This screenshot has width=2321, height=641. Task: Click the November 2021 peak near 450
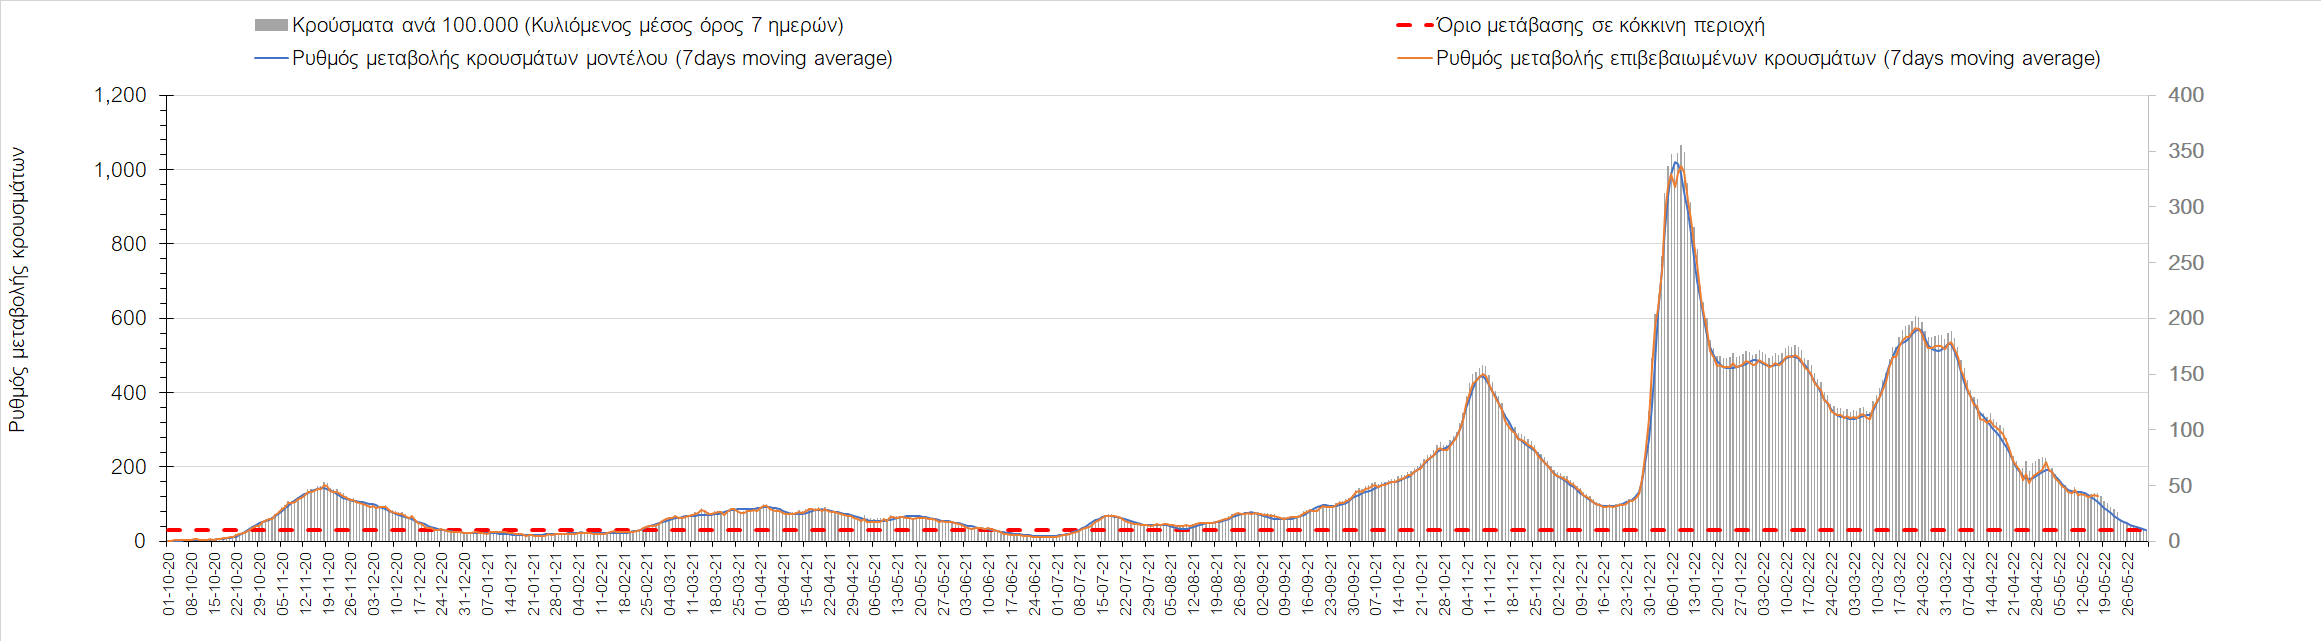pos(1483,375)
